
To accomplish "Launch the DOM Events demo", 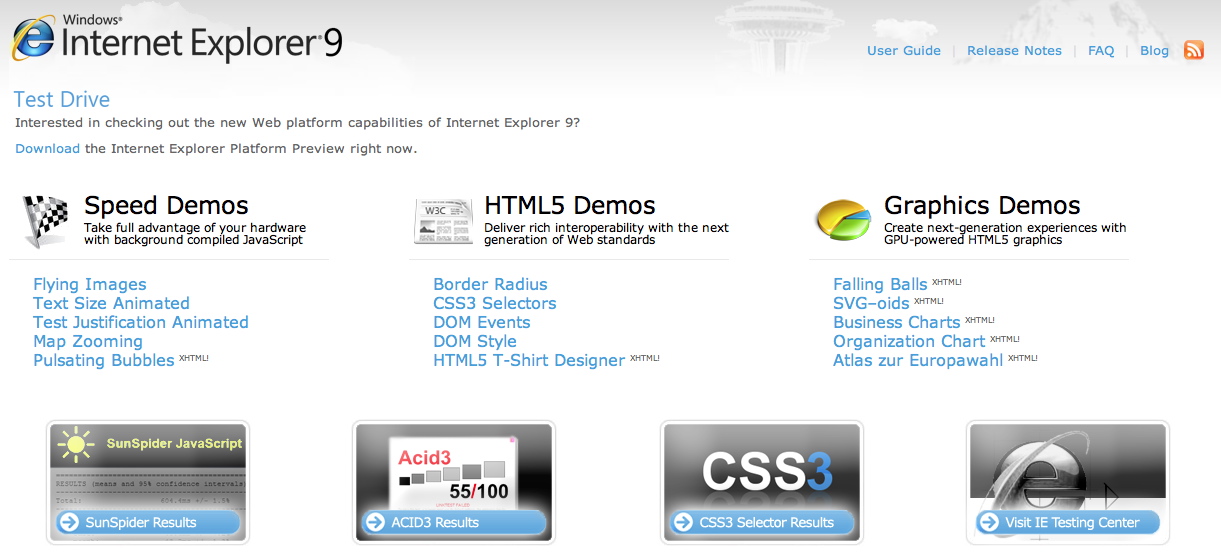I will coord(482,322).
